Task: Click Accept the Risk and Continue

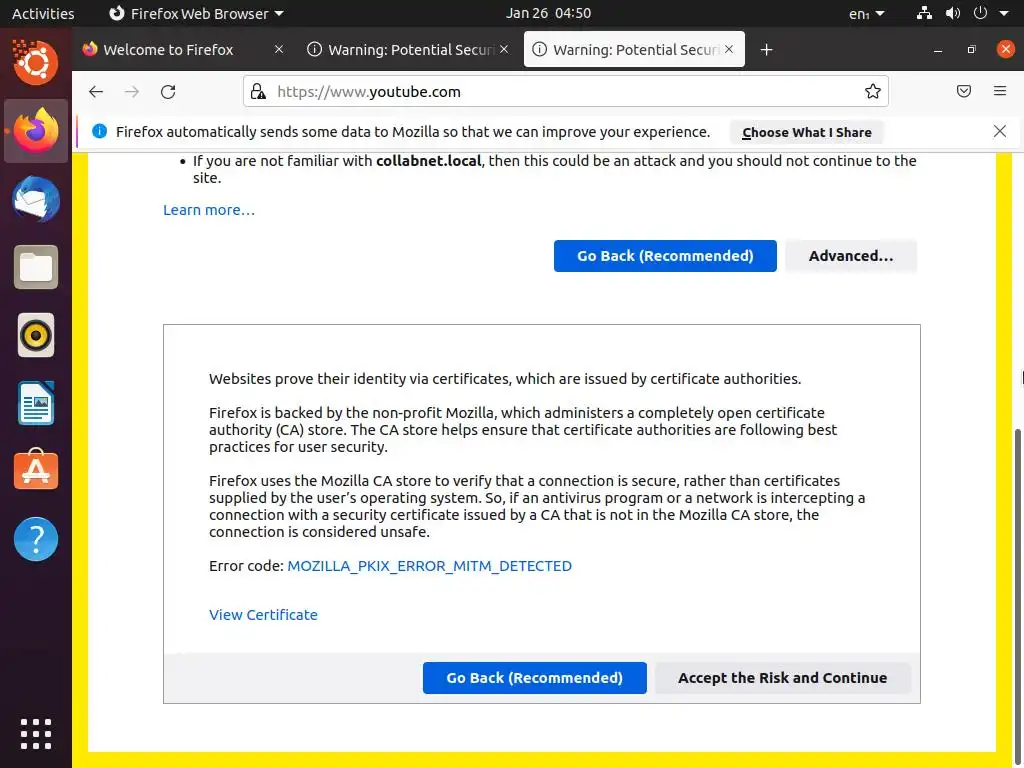Action: (782, 678)
